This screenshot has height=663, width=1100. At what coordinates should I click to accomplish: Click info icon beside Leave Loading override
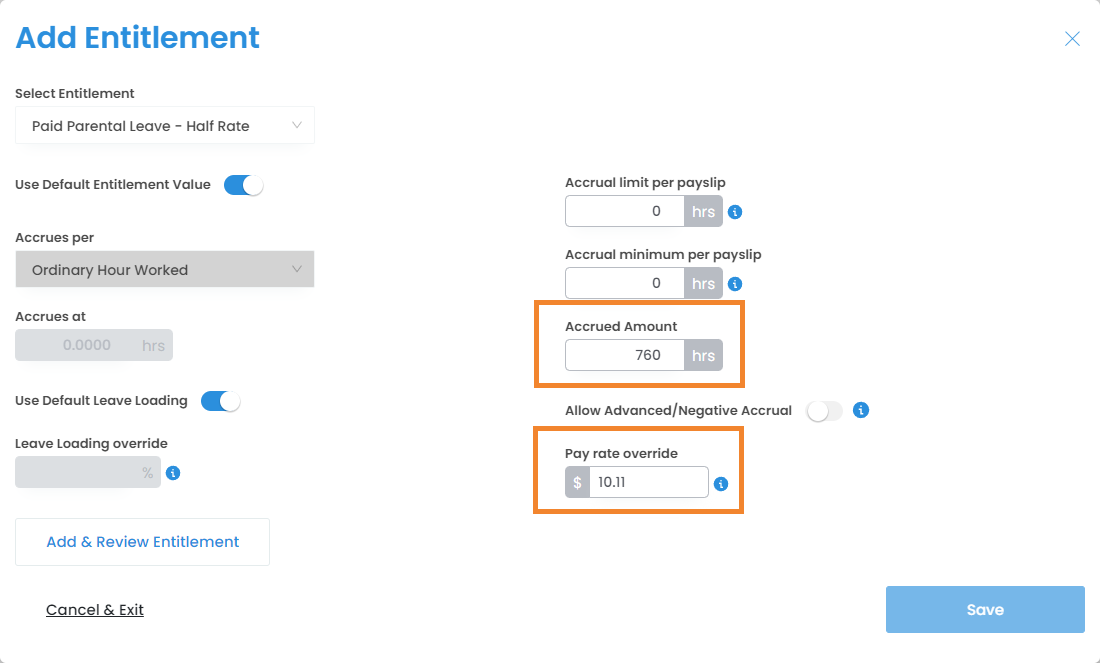click(x=173, y=473)
